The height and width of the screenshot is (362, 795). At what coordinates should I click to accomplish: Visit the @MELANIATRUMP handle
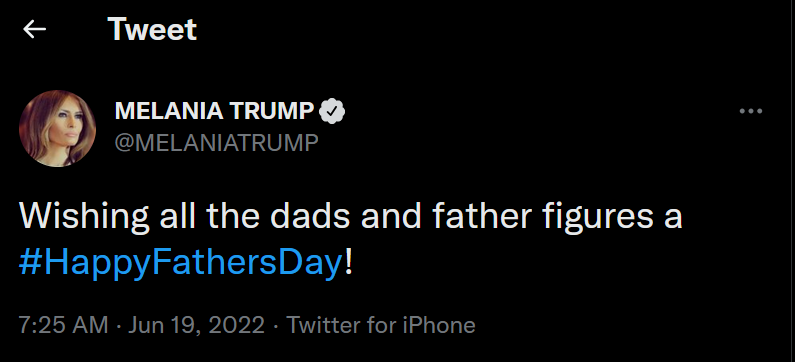coord(216,143)
